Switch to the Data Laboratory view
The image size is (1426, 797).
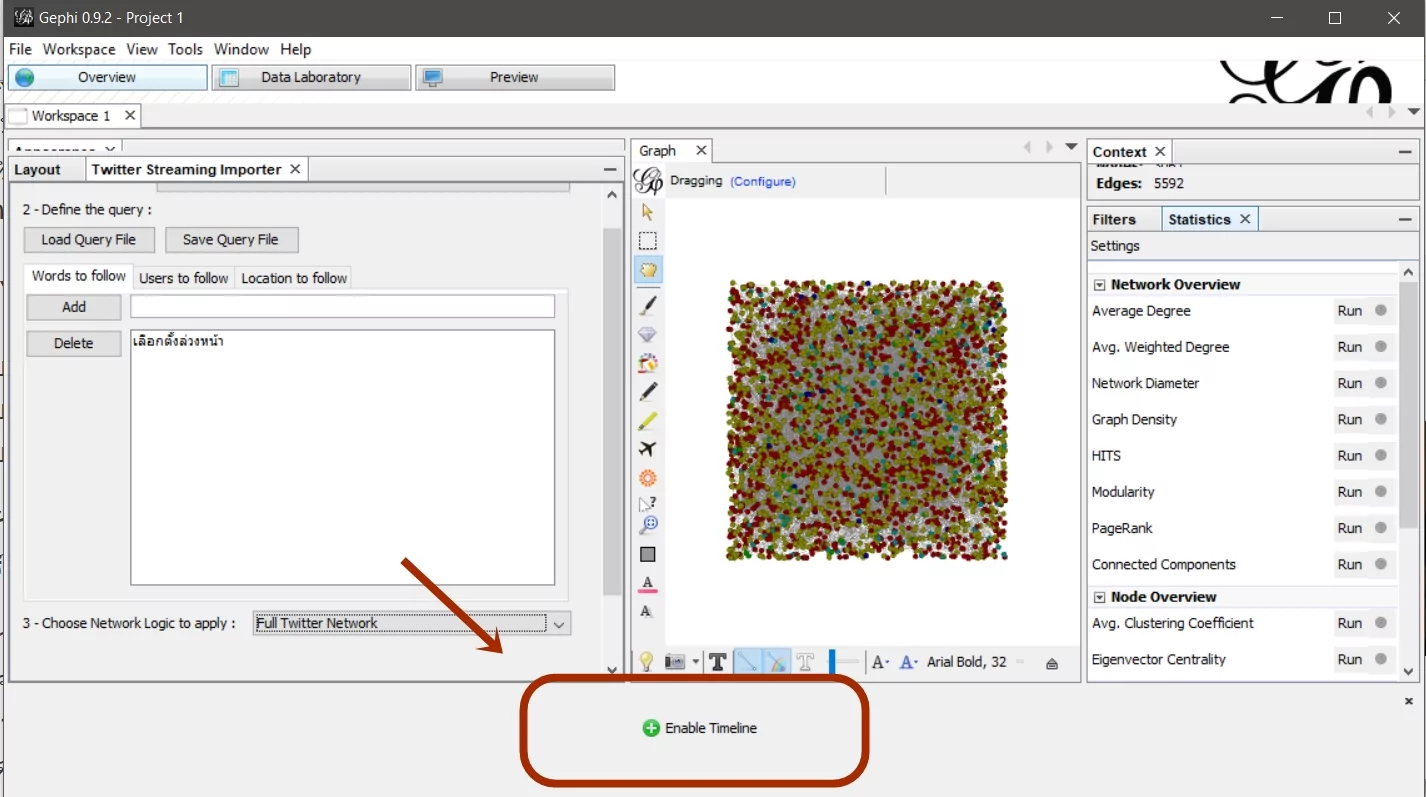click(x=311, y=77)
